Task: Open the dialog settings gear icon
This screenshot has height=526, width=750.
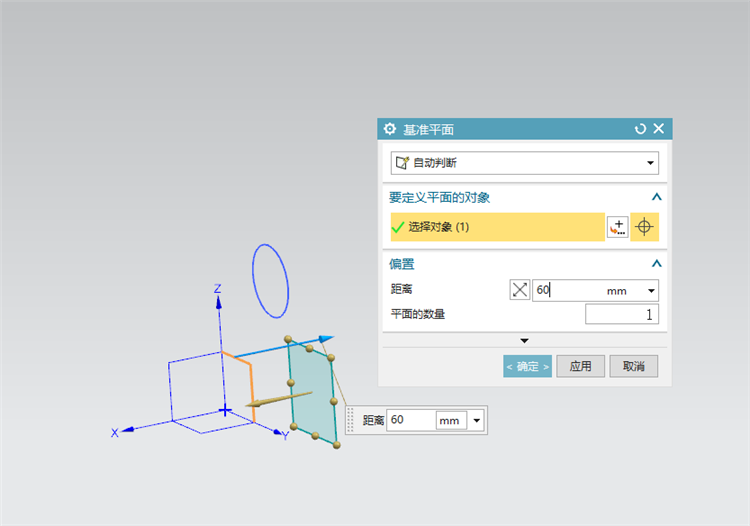Action: click(390, 129)
